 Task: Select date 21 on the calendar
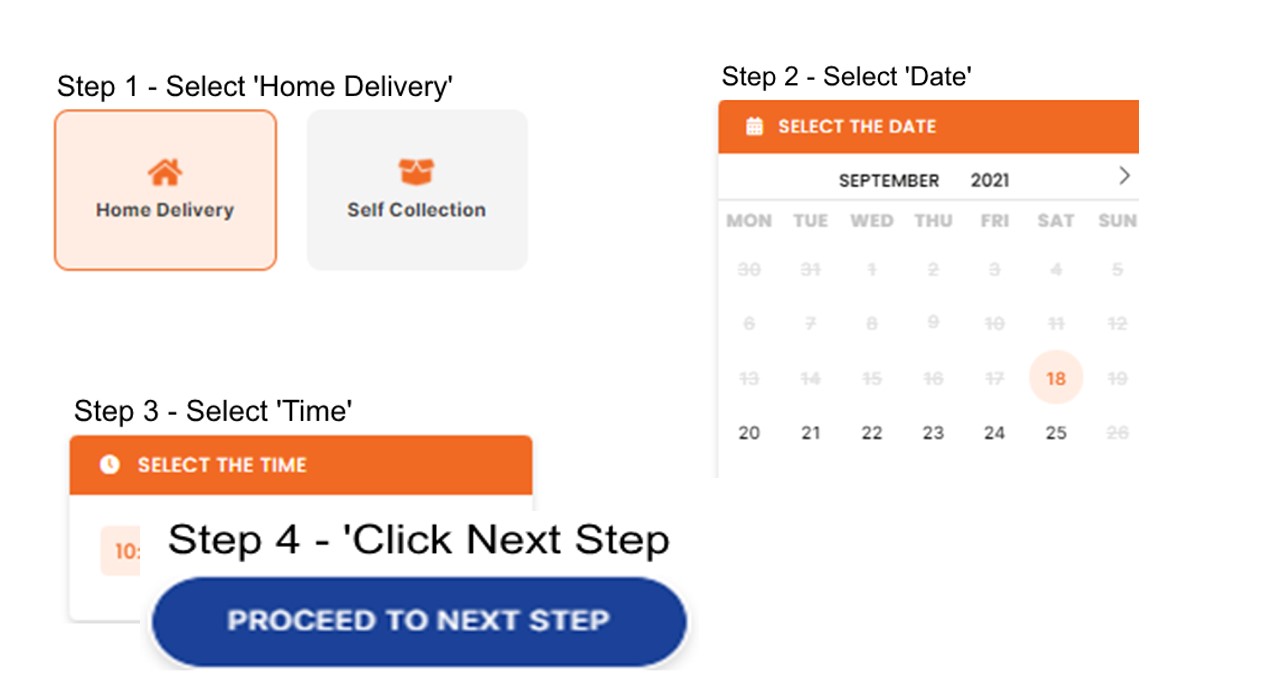click(811, 433)
